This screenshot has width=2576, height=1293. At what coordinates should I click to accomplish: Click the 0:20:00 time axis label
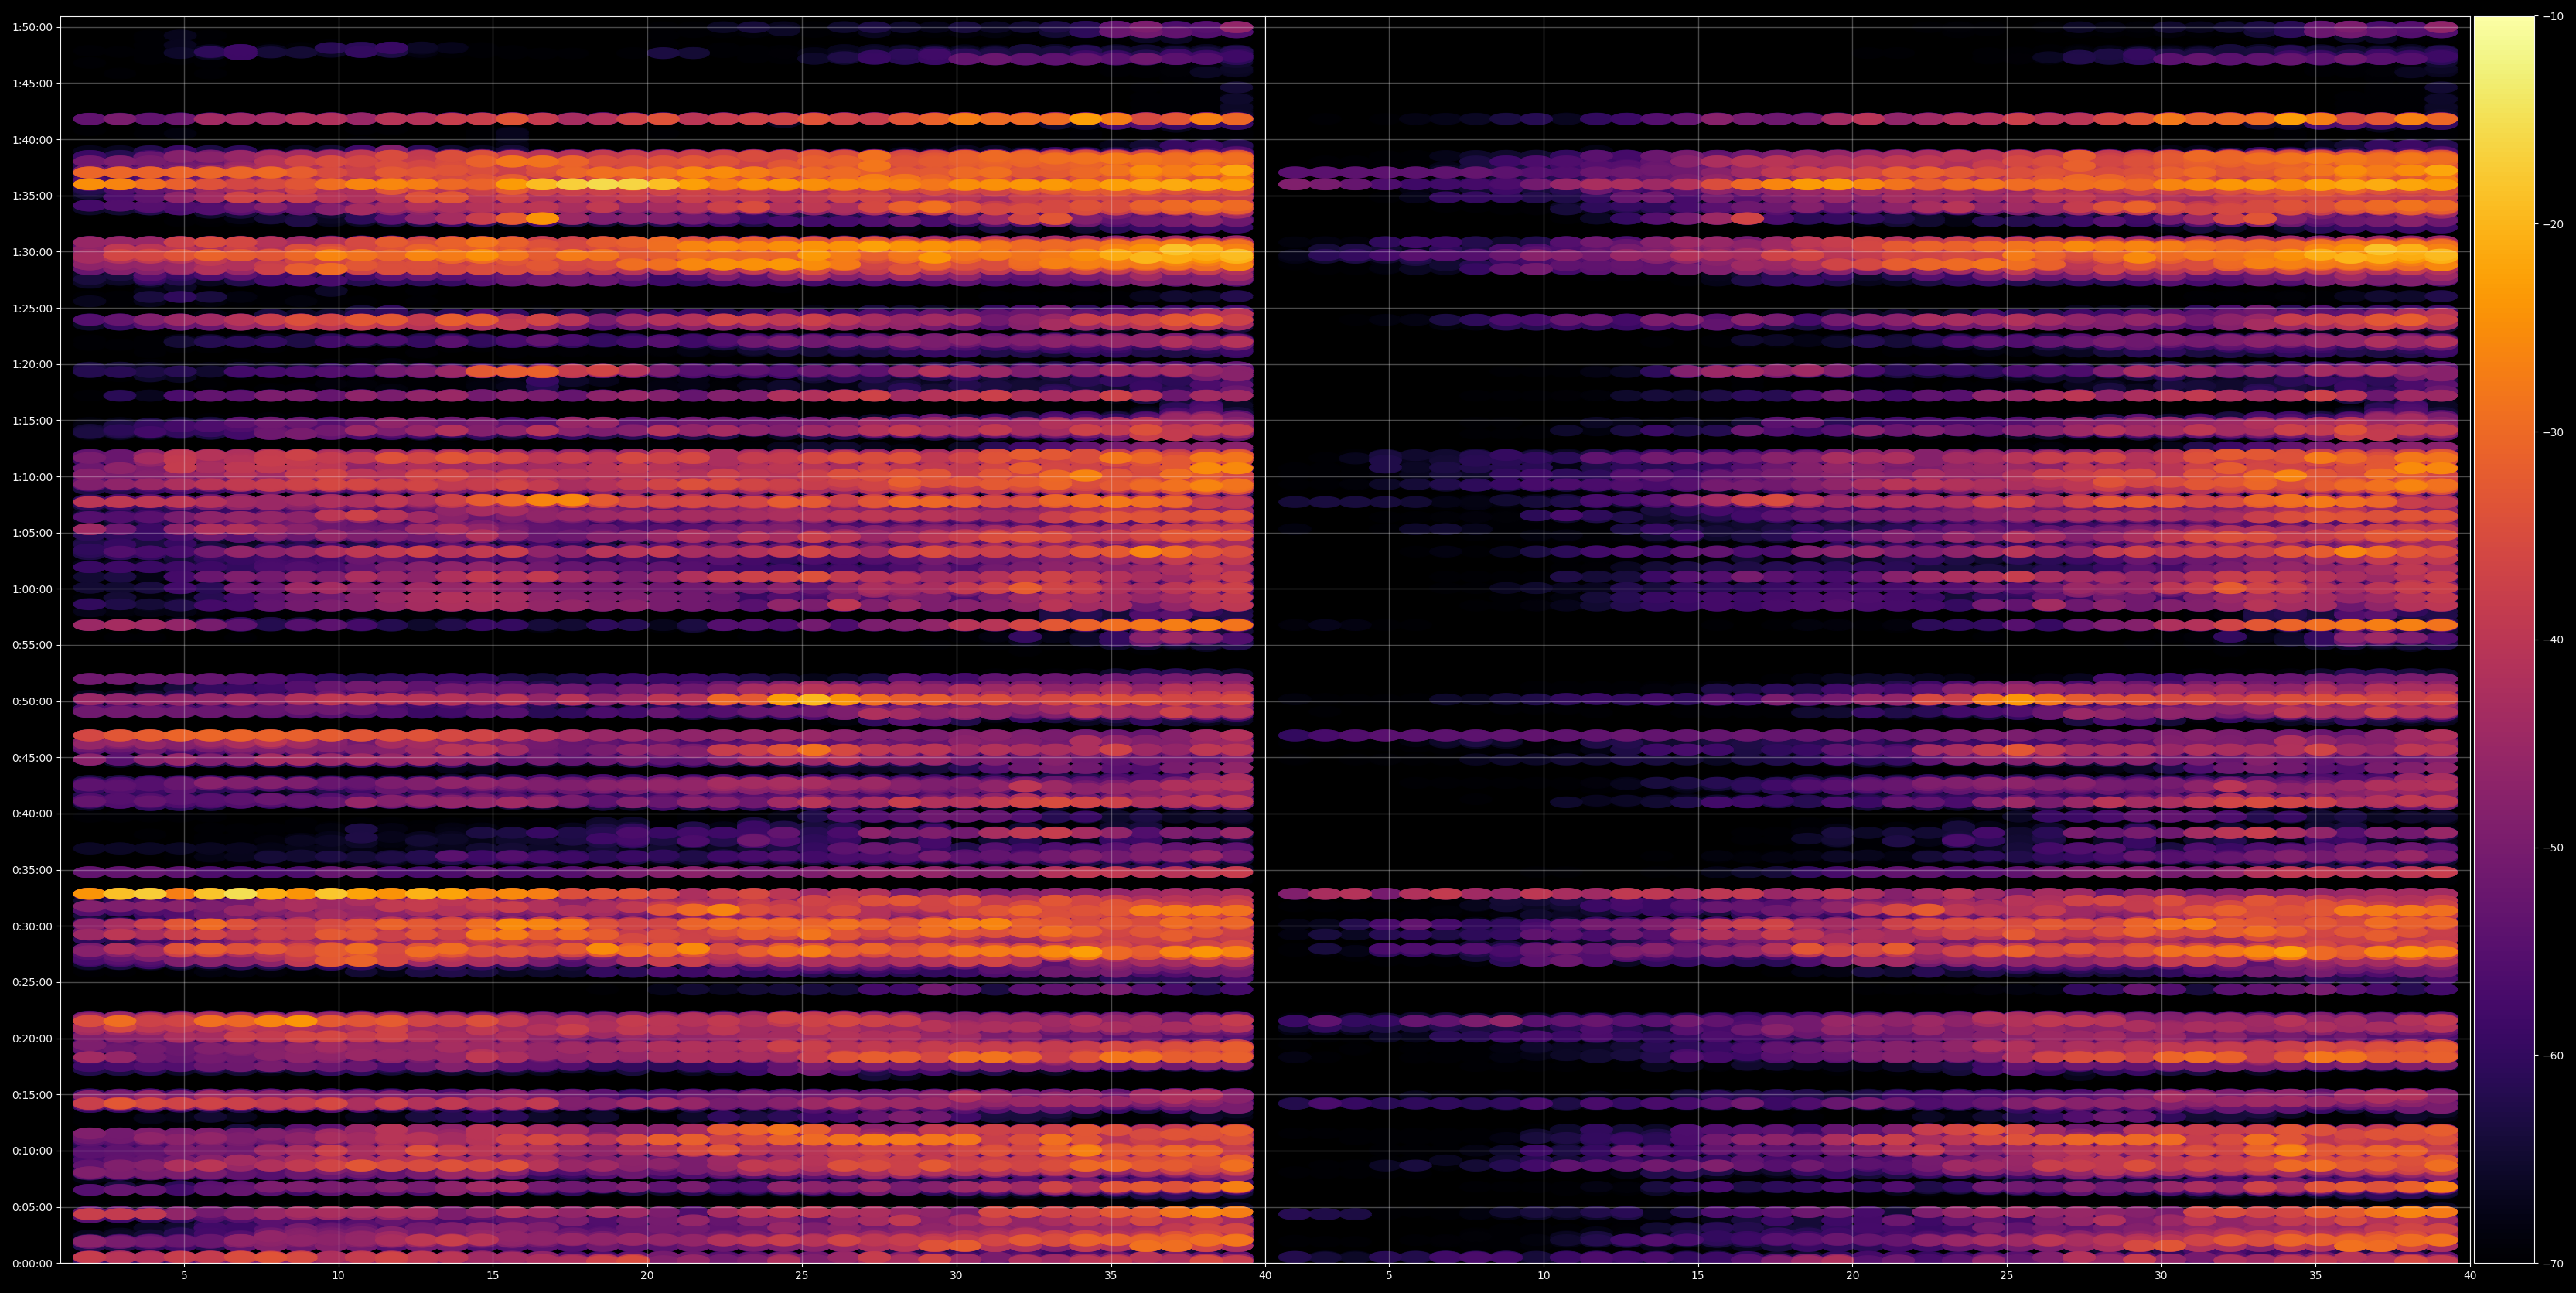tap(32, 1038)
